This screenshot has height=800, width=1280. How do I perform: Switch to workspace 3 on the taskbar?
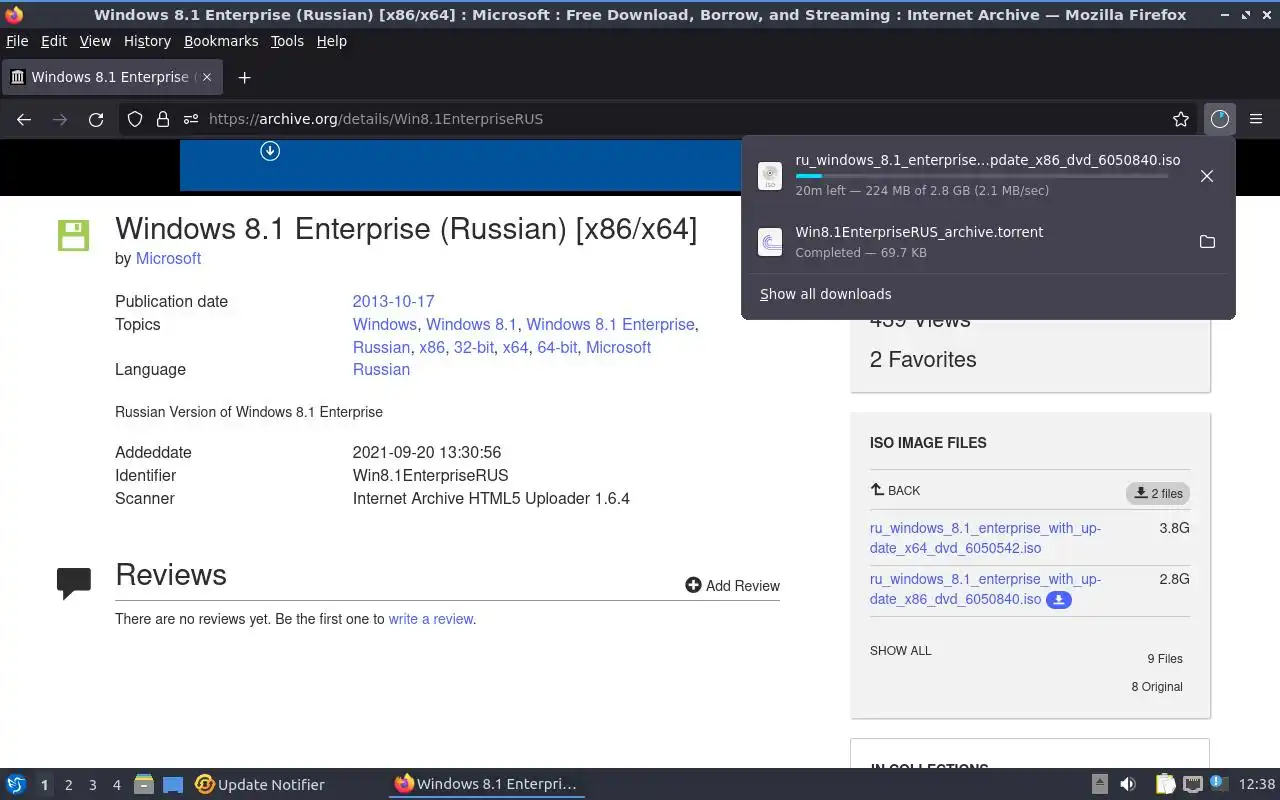click(x=92, y=785)
